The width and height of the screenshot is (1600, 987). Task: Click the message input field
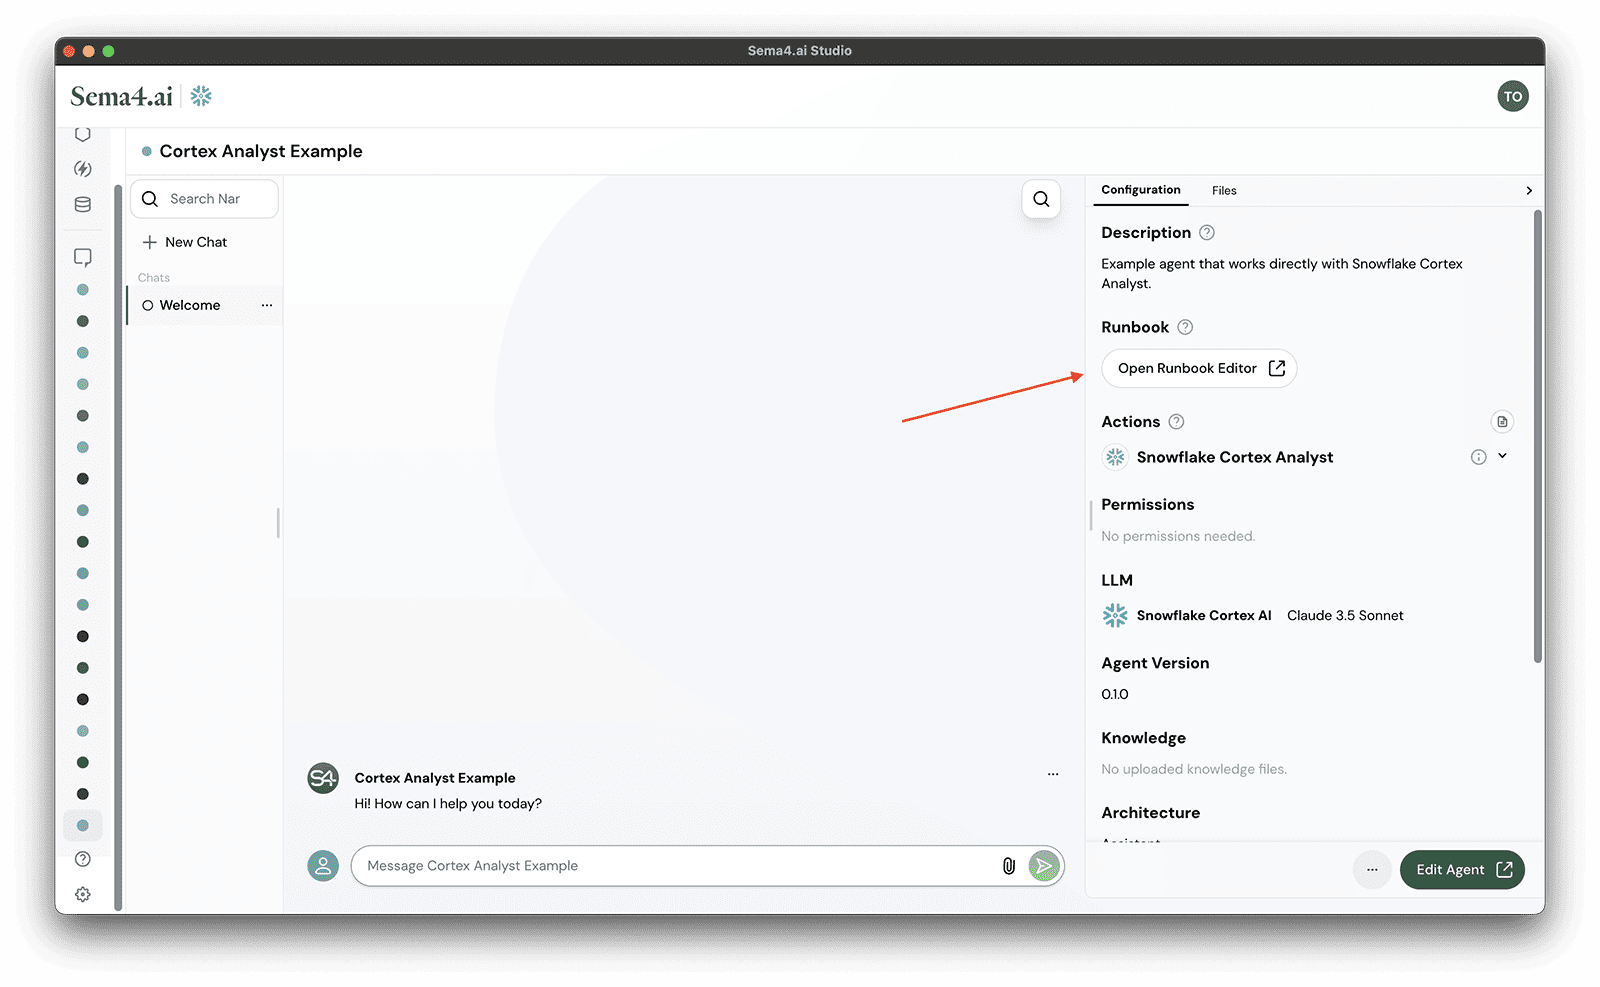coord(660,866)
